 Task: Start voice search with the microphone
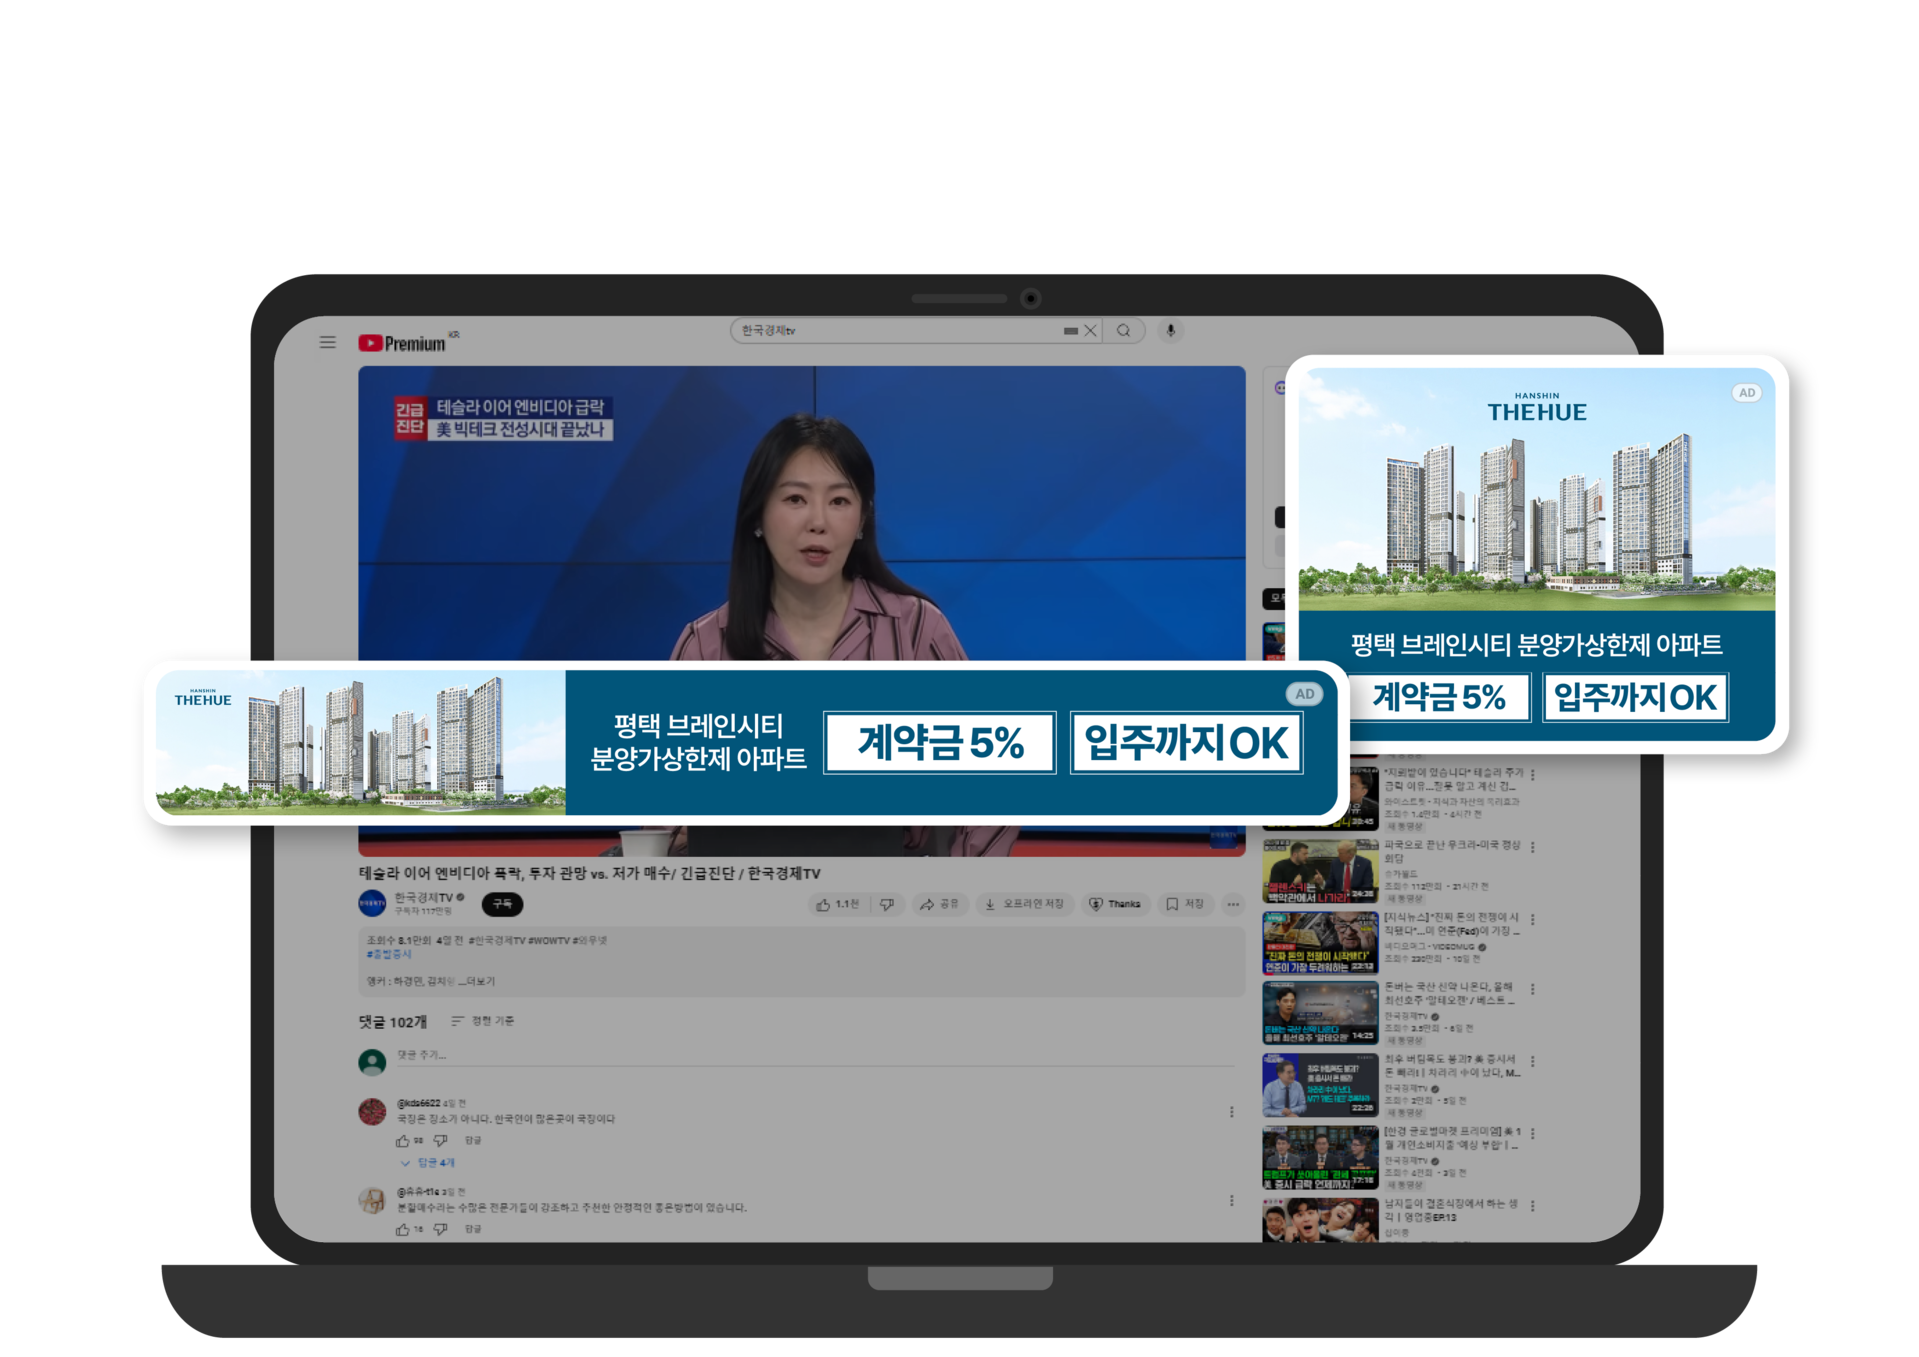1170,331
